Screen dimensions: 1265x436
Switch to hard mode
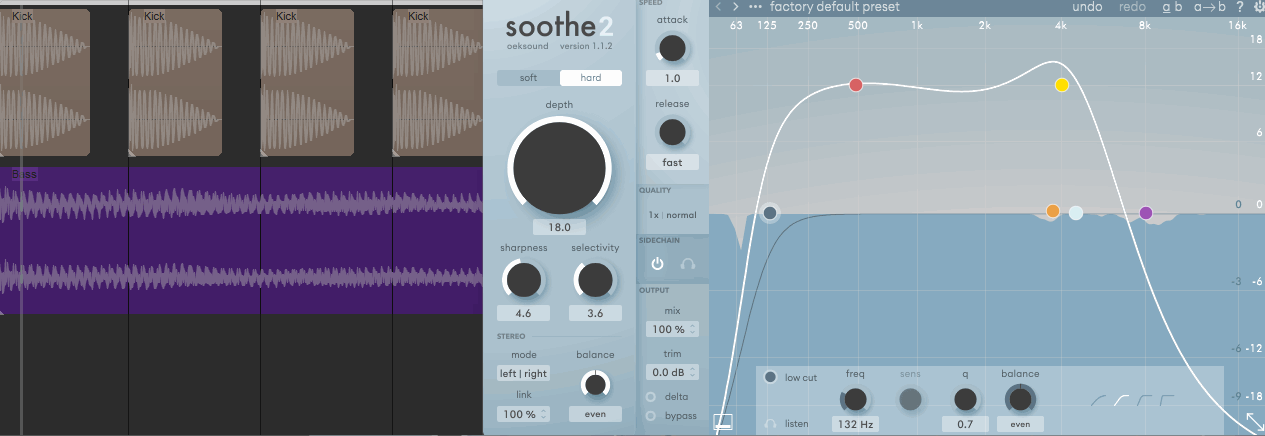pyautogui.click(x=591, y=78)
